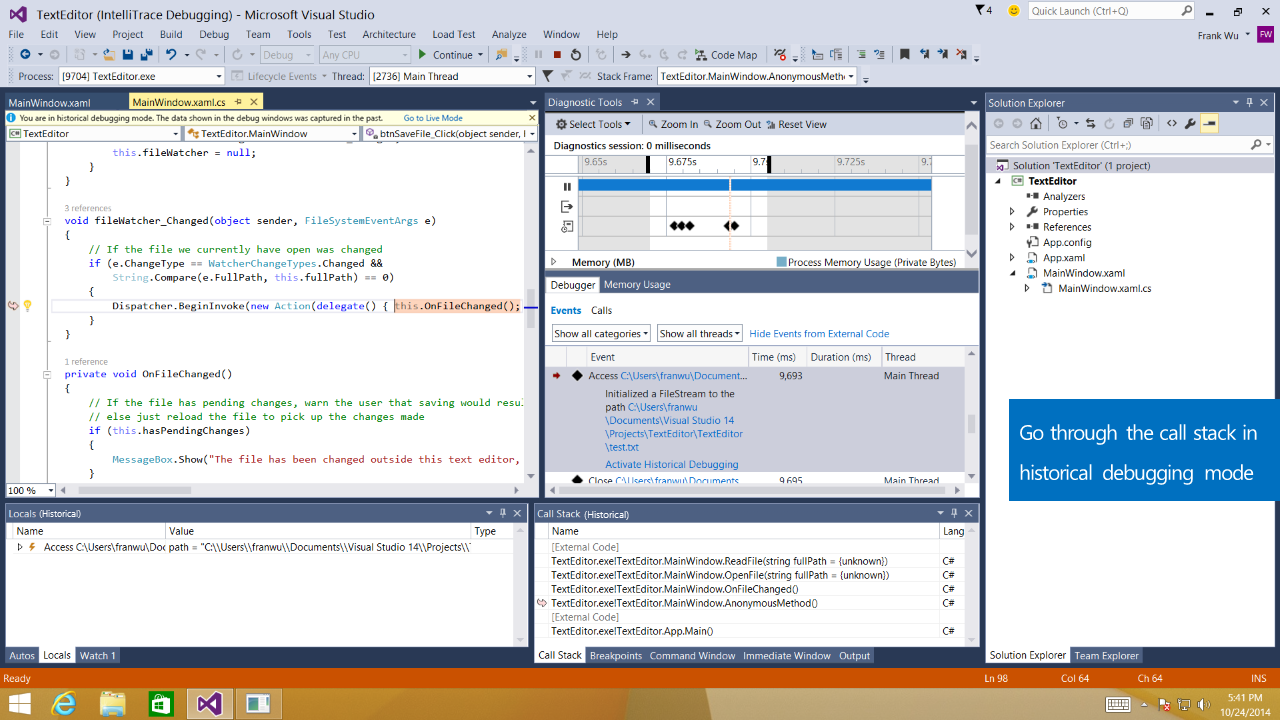The image size is (1280, 720).
Task: Switch to the MainWindow.xaml editor tab
Action: click(x=49, y=102)
